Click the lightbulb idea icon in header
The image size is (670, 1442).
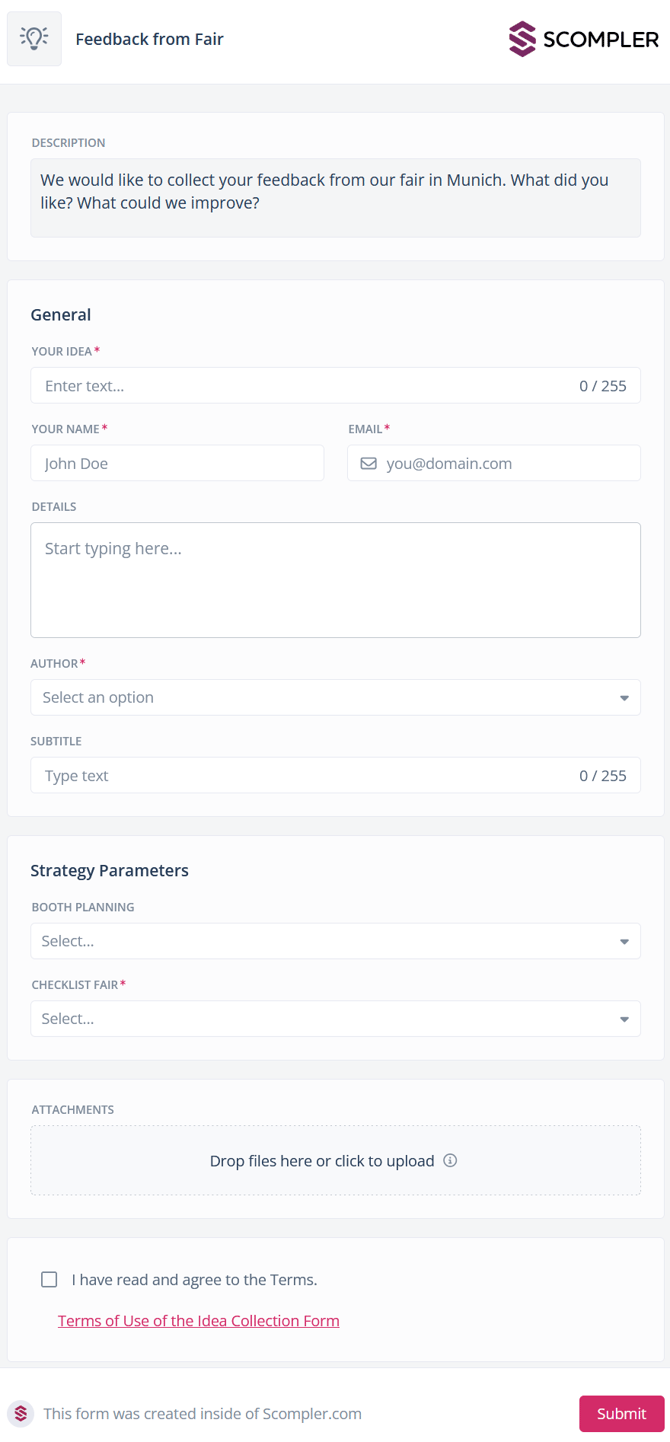tap(34, 39)
